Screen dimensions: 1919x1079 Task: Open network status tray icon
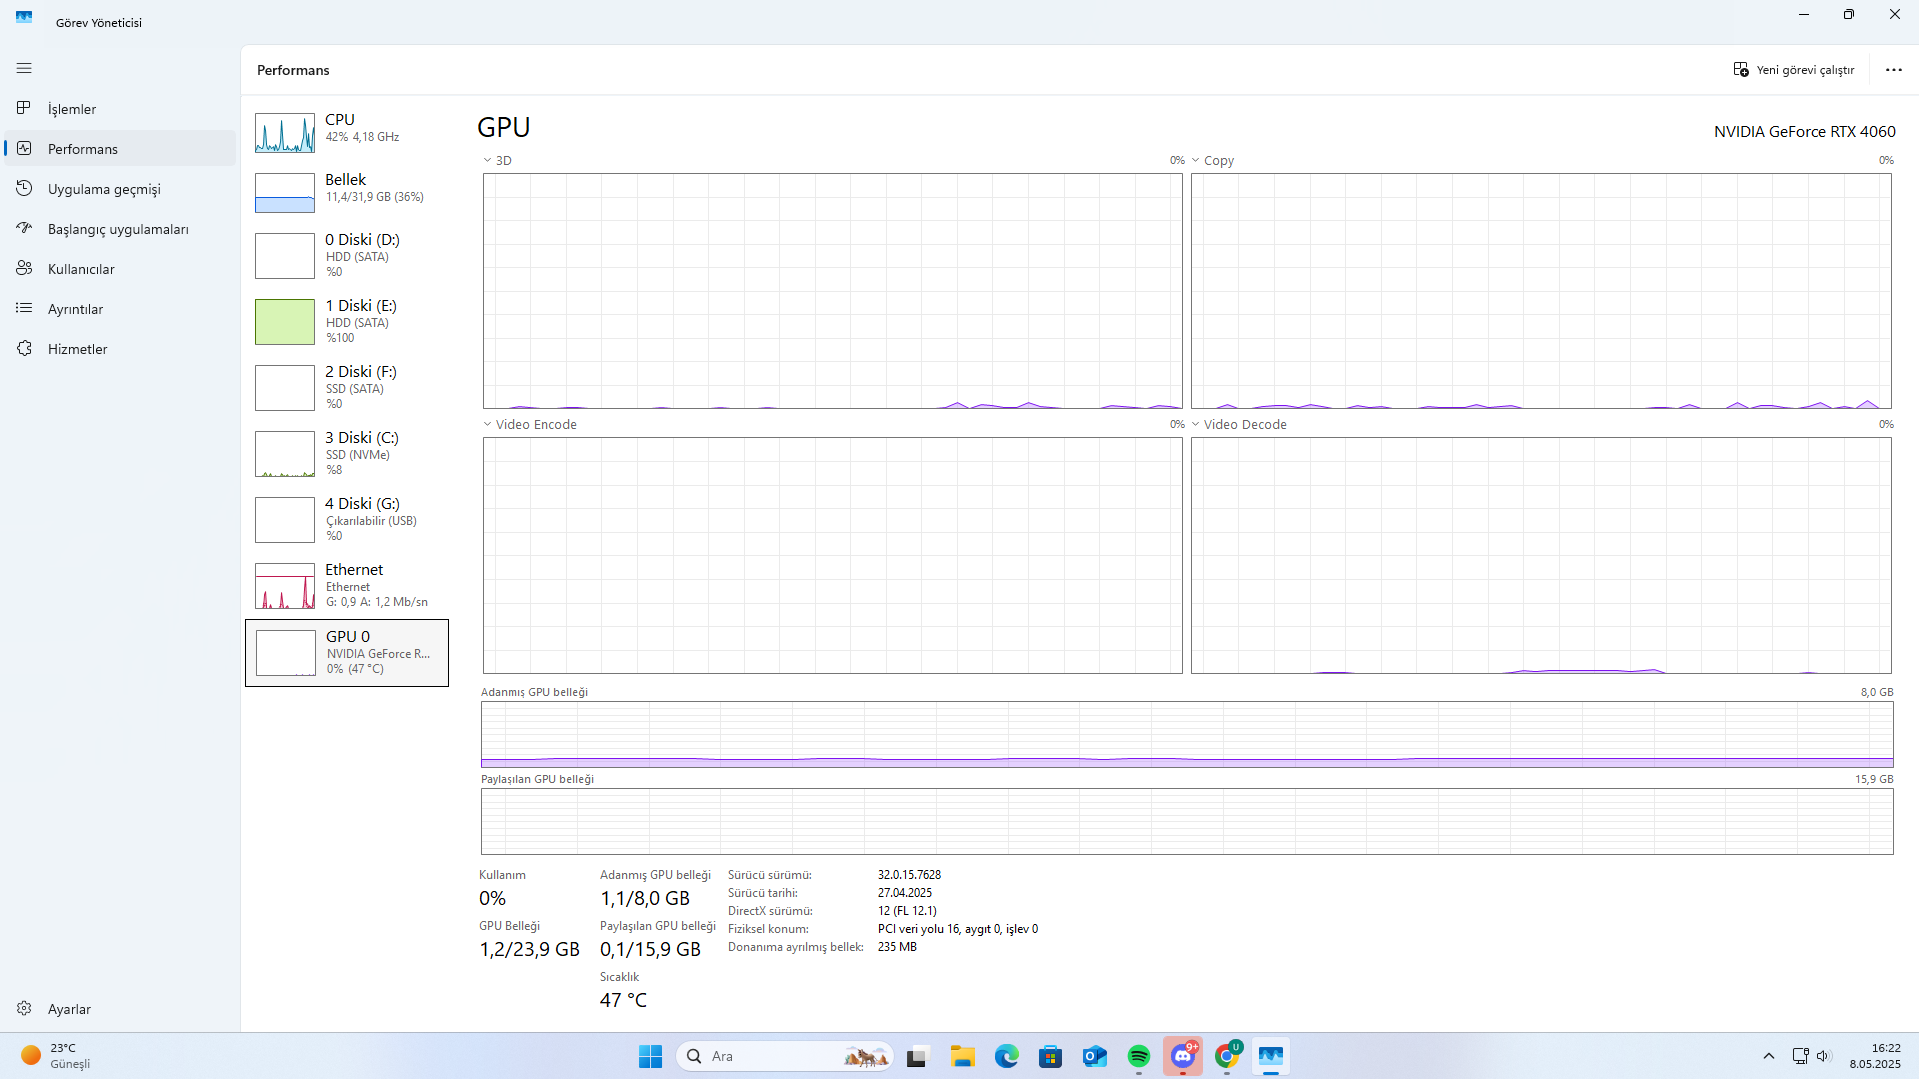[x=1800, y=1056]
